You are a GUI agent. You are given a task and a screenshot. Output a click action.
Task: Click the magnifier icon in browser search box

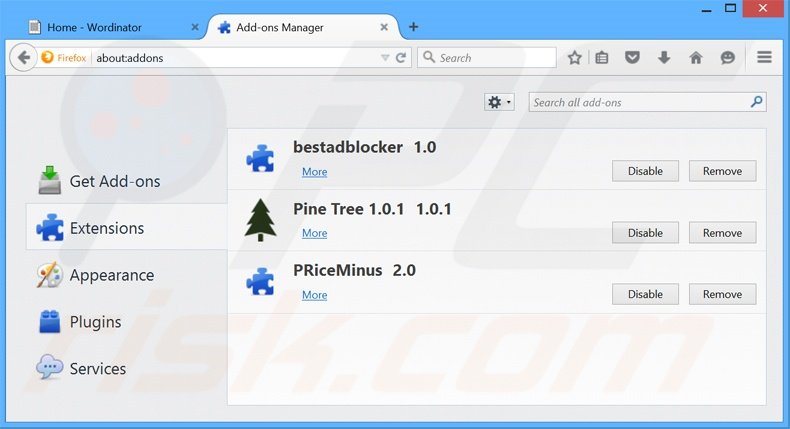point(429,57)
